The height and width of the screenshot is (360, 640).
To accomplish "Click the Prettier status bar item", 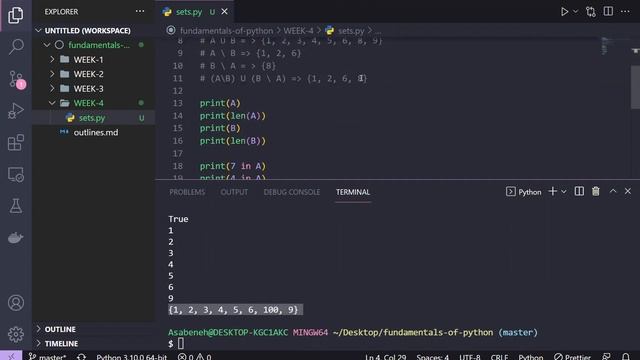I will click(x=572, y=356).
